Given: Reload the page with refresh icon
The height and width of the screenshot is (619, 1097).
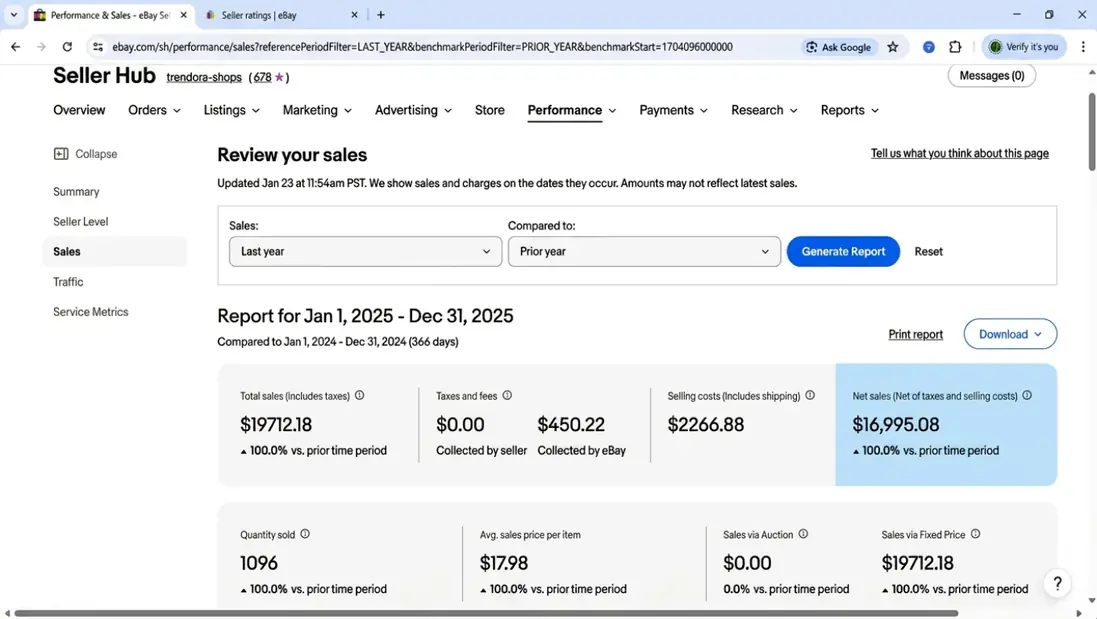Looking at the screenshot, I should pyautogui.click(x=67, y=47).
